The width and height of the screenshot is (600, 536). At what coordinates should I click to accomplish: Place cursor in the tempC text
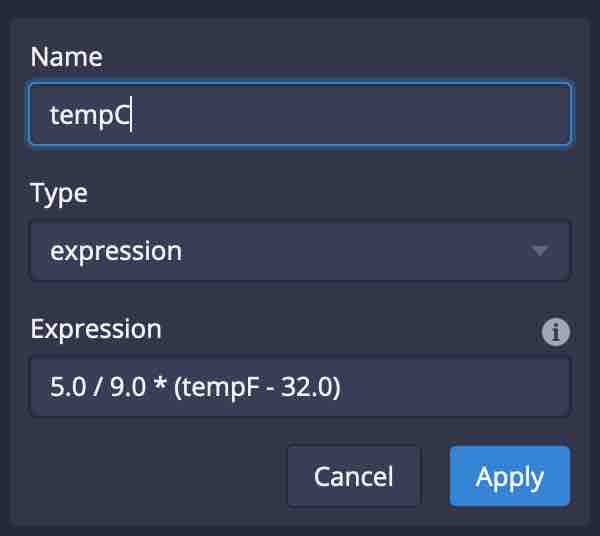click(90, 115)
